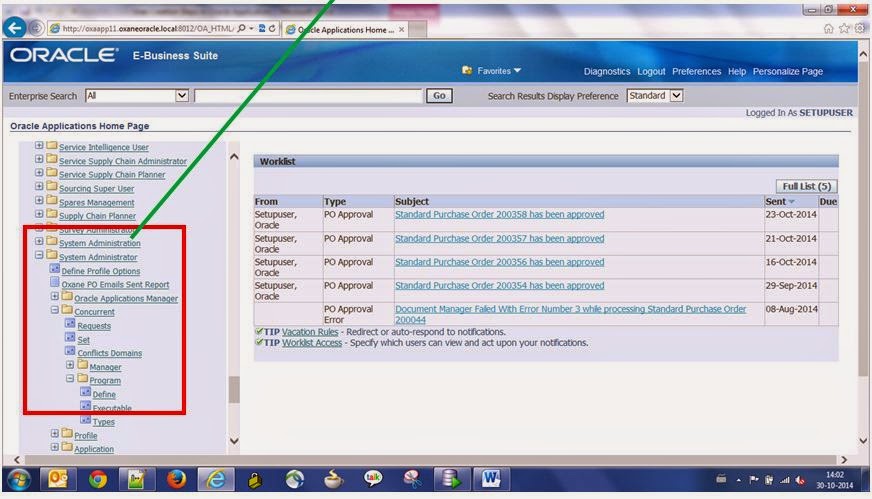Click the Types function icon
Image resolution: width=872 pixels, height=499 pixels.
click(x=85, y=419)
